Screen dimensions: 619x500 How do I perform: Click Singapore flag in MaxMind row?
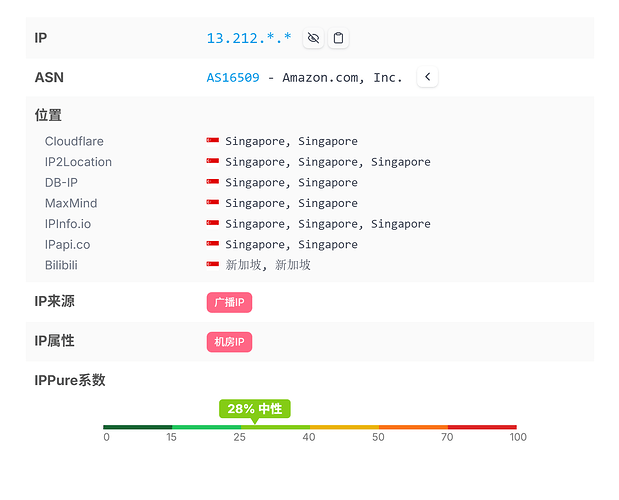tap(213, 203)
